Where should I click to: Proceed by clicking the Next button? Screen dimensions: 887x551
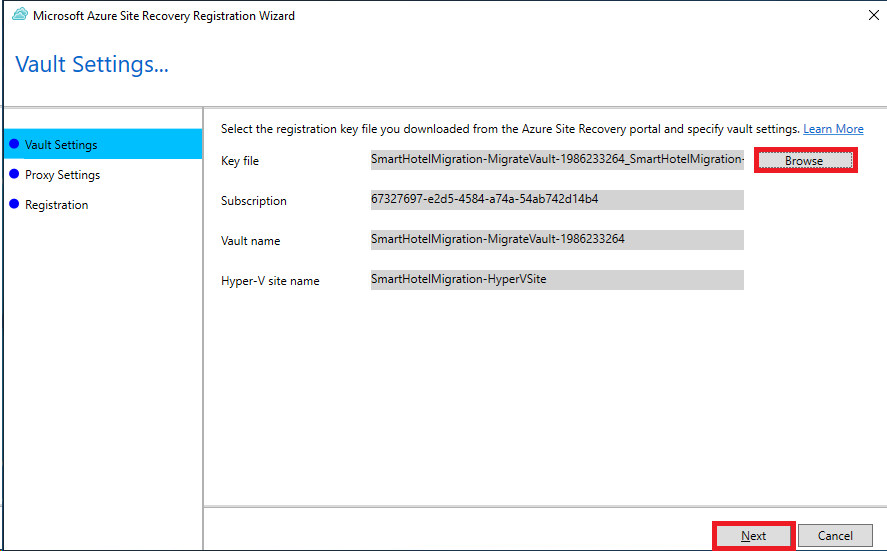click(753, 535)
